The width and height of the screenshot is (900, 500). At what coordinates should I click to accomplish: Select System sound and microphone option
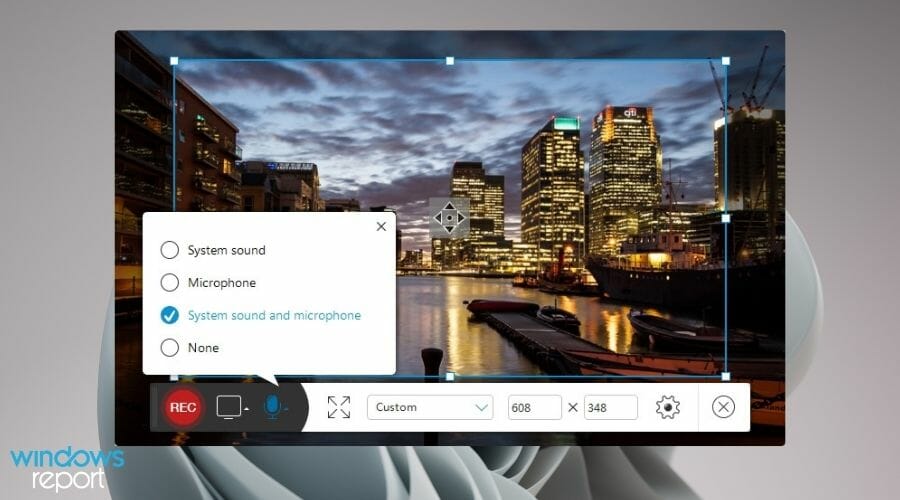(169, 315)
